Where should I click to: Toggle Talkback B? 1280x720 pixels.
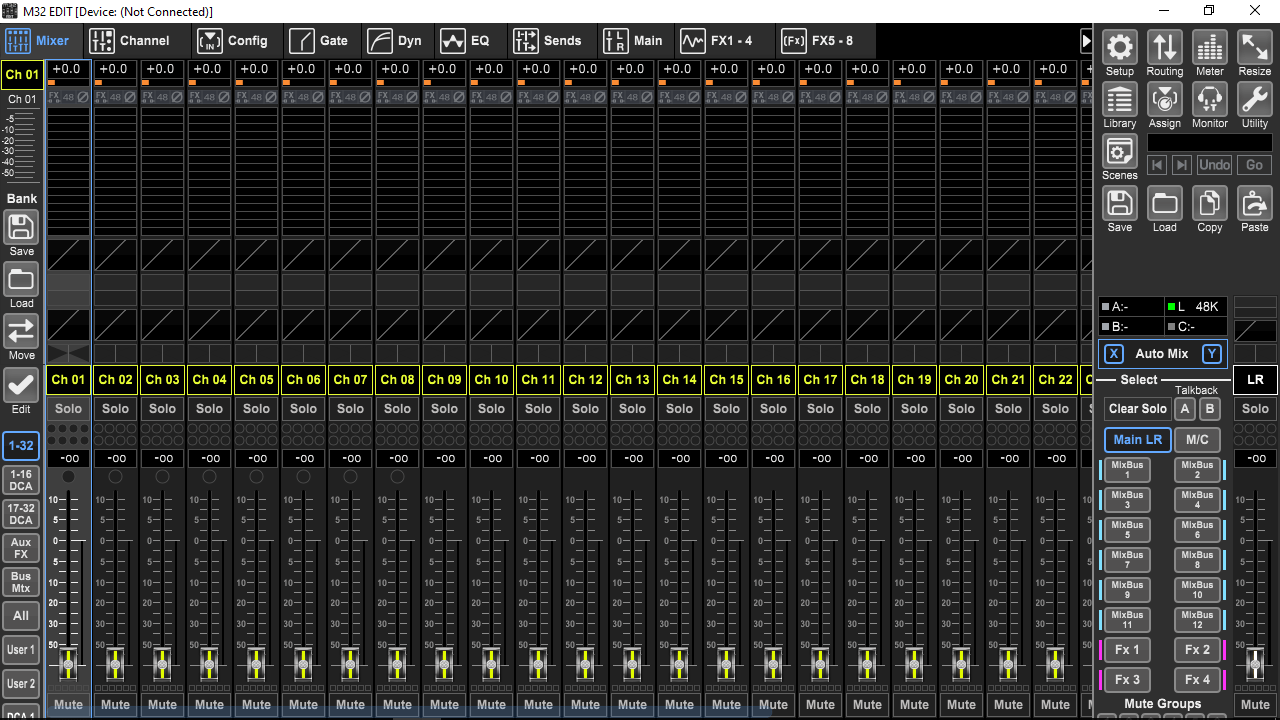1209,408
